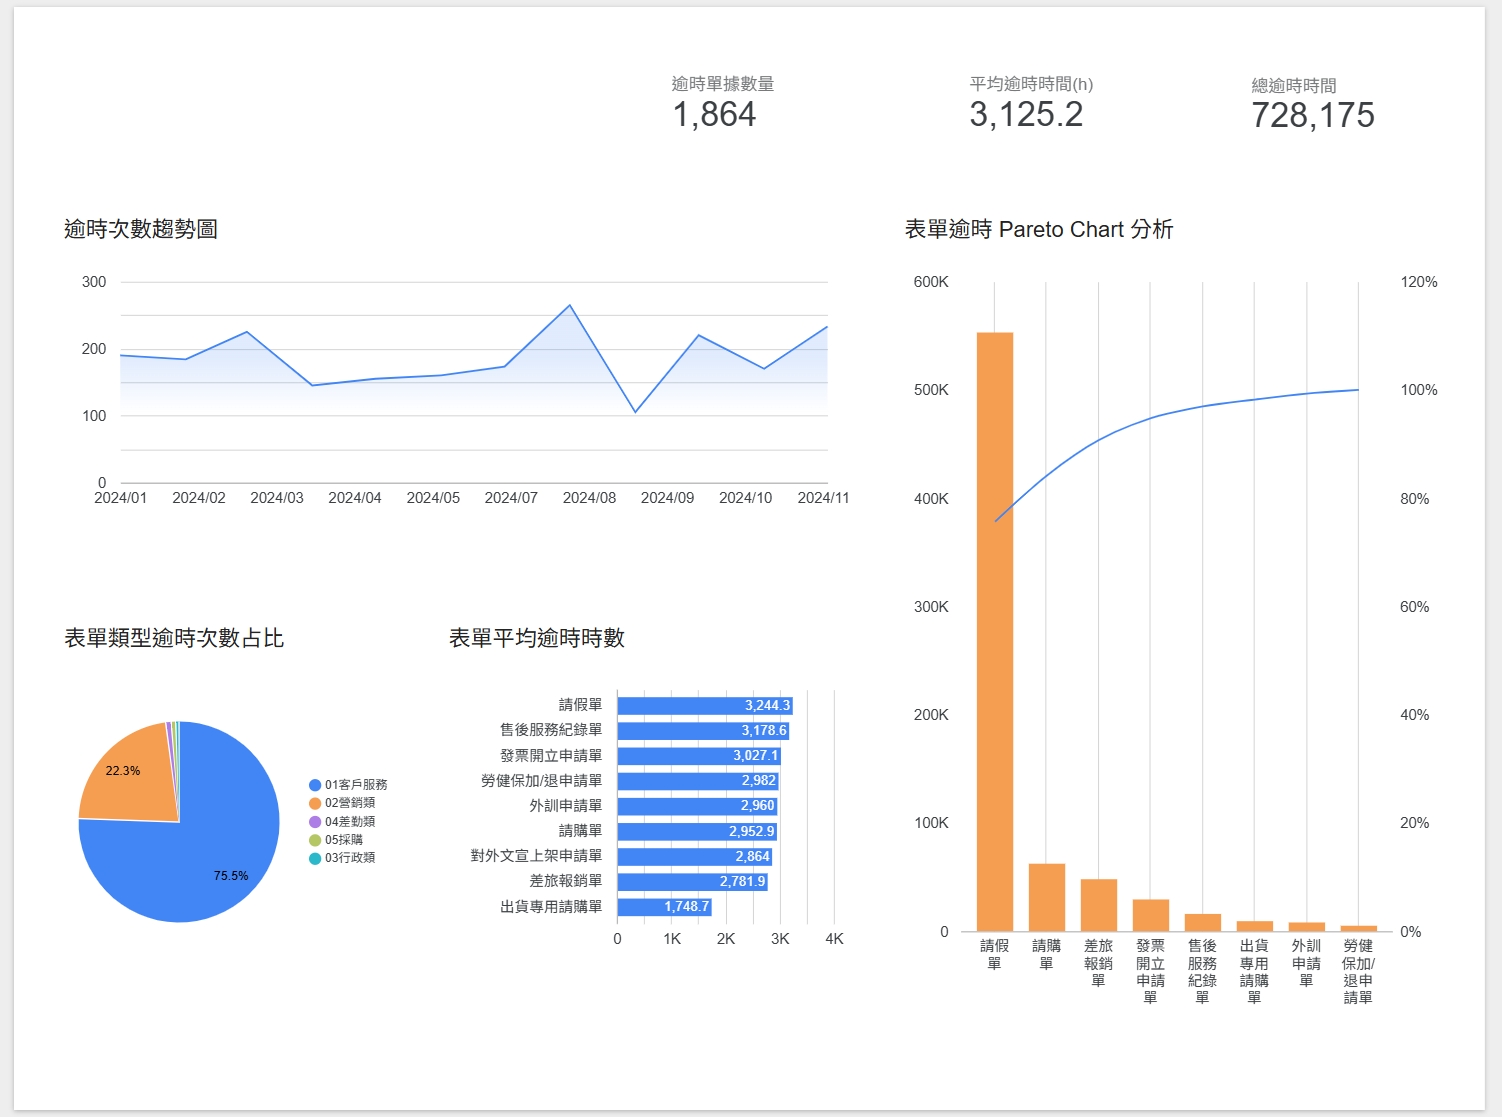Image resolution: width=1502 pixels, height=1117 pixels.
Task: Select the 對外文宣上架申請單 bar showing 2,864
Action: coord(694,857)
